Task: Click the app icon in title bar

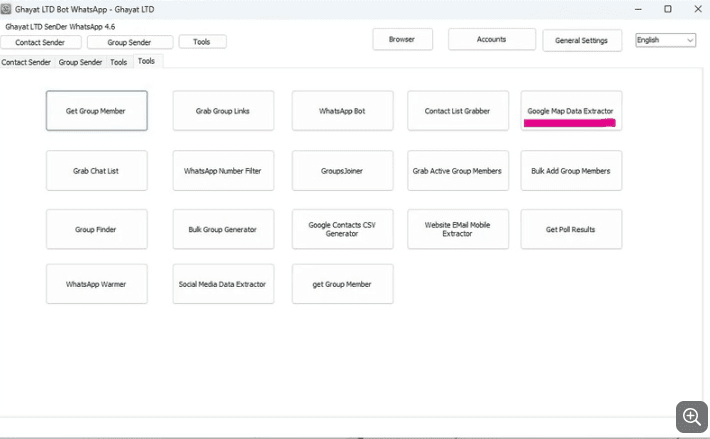Action: click(x=6, y=9)
